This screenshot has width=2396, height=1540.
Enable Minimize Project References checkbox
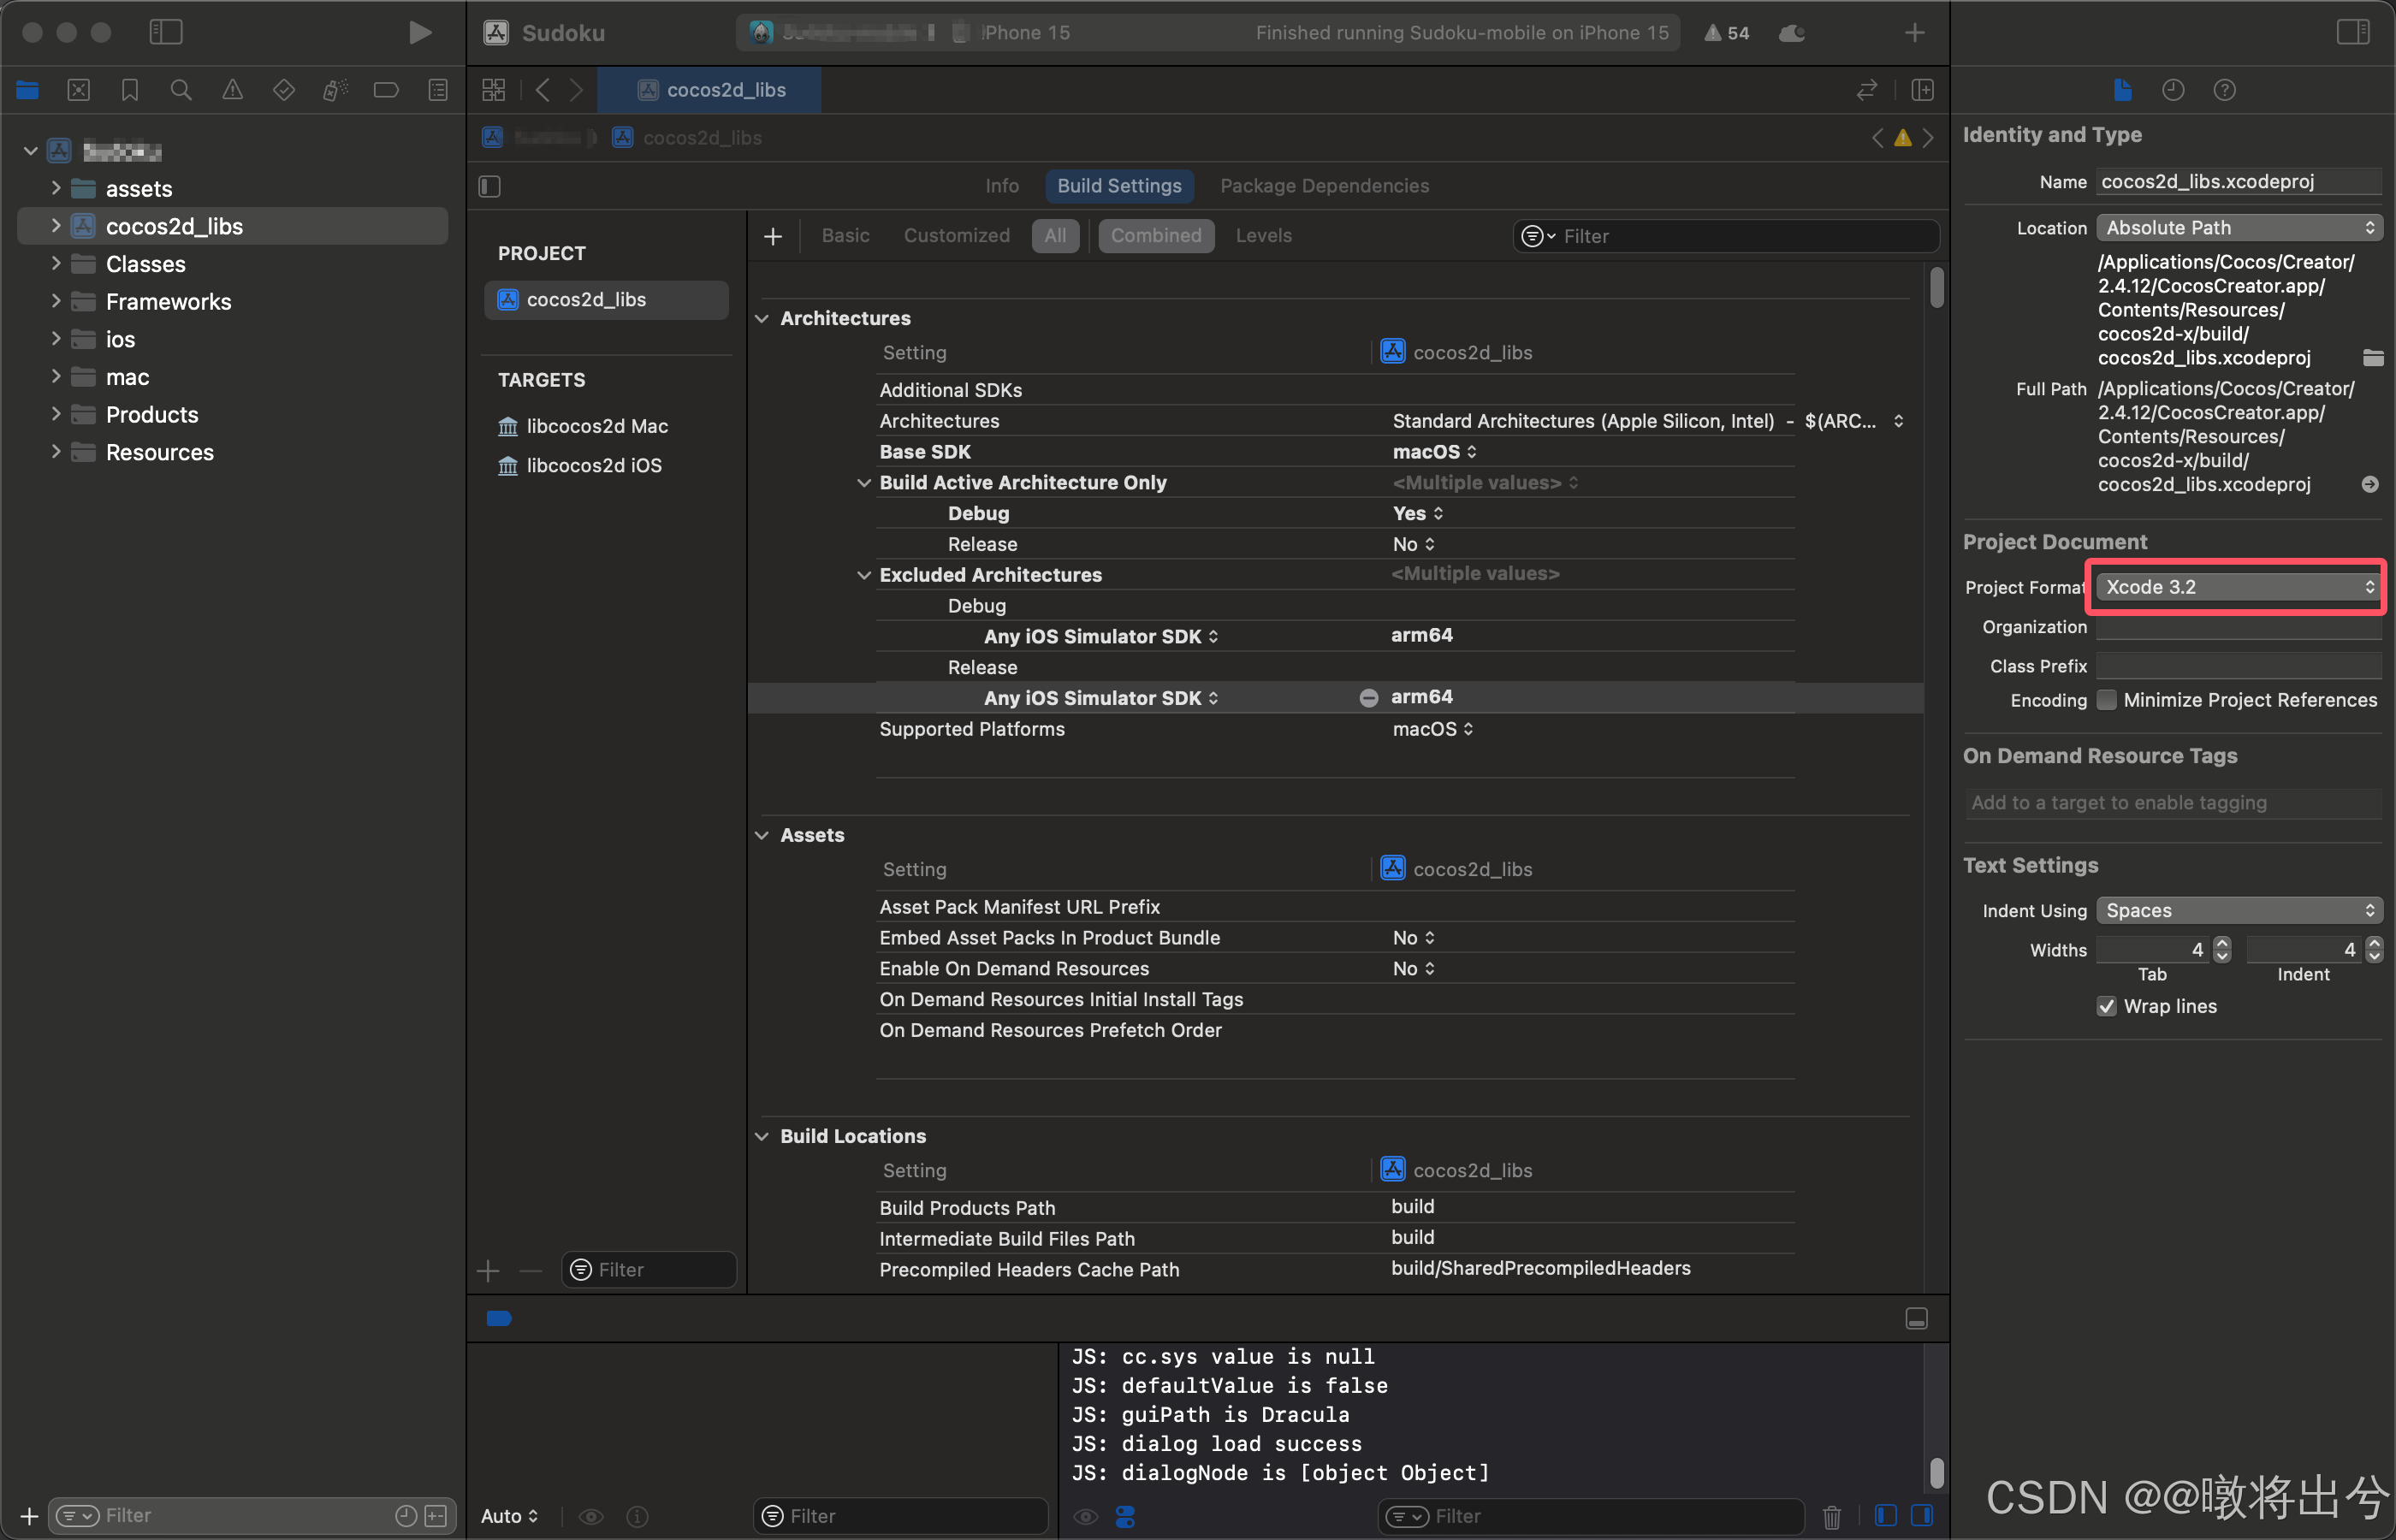pyautogui.click(x=2107, y=700)
